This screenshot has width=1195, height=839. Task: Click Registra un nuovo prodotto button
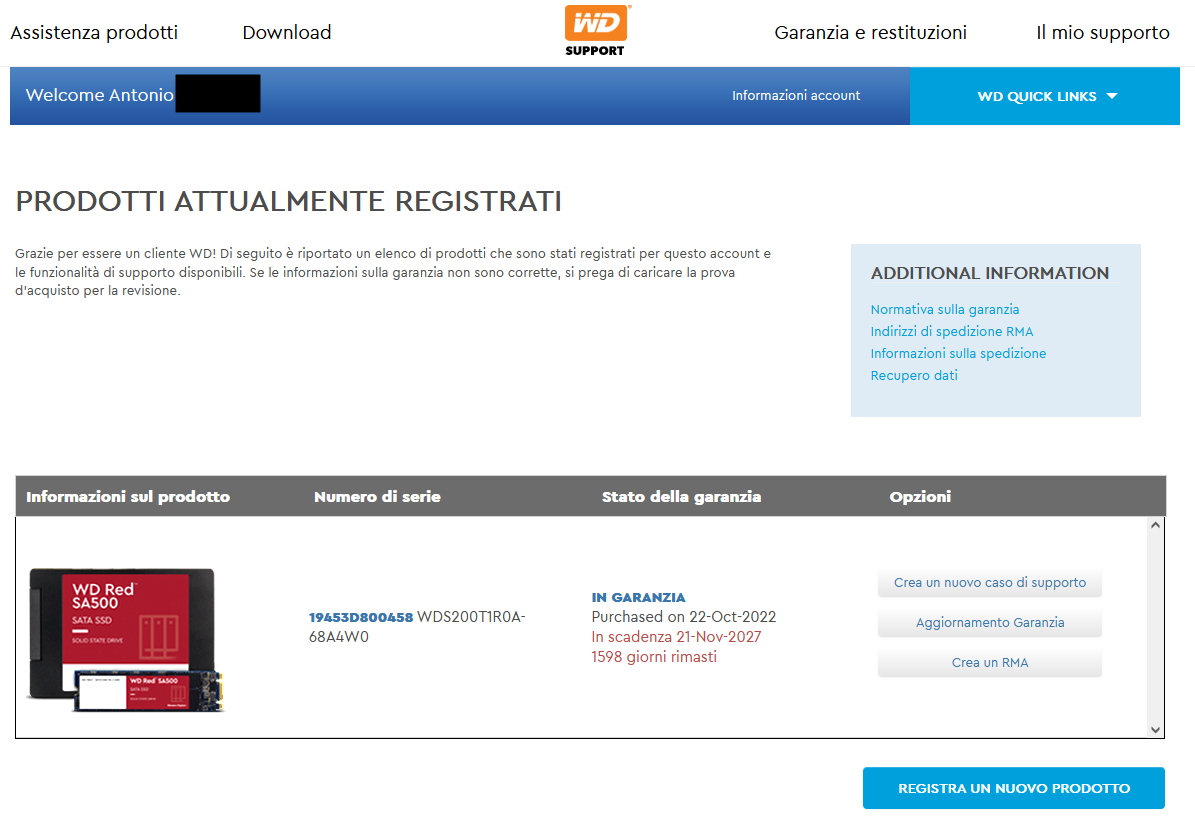pyautogui.click(x=1014, y=788)
